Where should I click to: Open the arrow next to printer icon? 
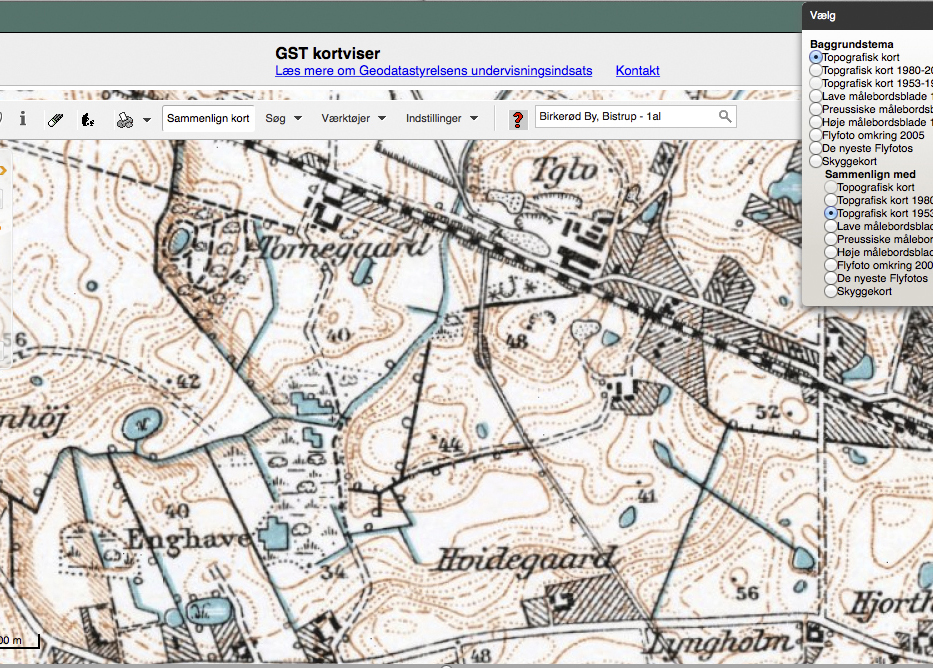(x=147, y=120)
